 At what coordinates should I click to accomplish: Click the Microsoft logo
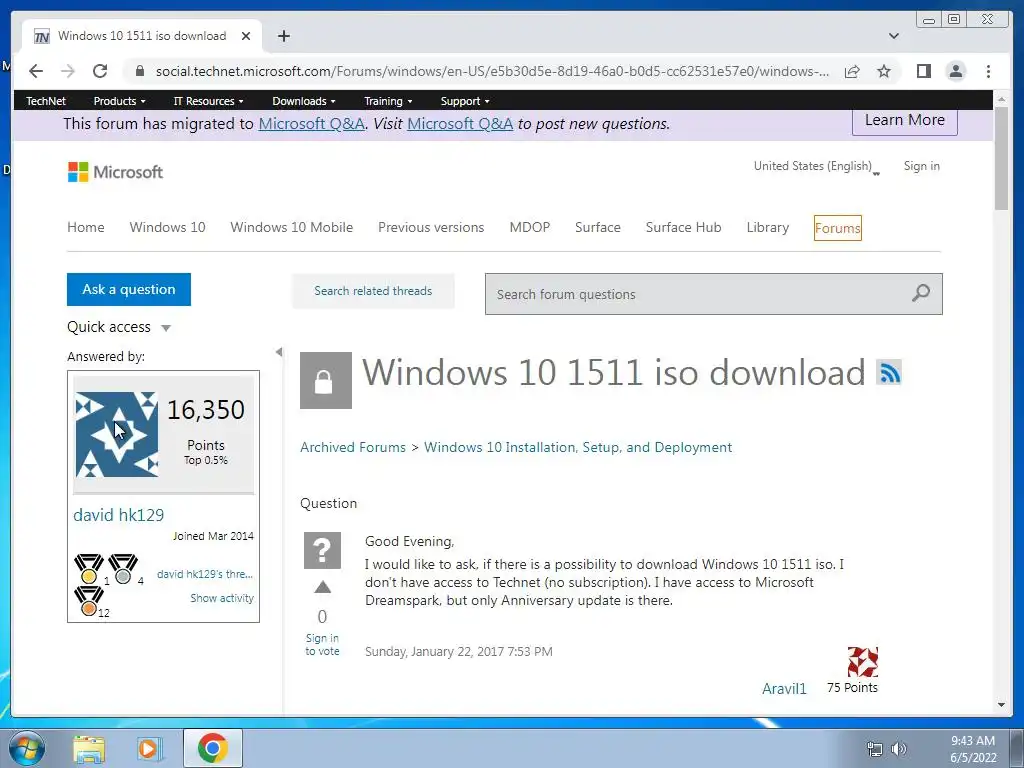(x=115, y=172)
